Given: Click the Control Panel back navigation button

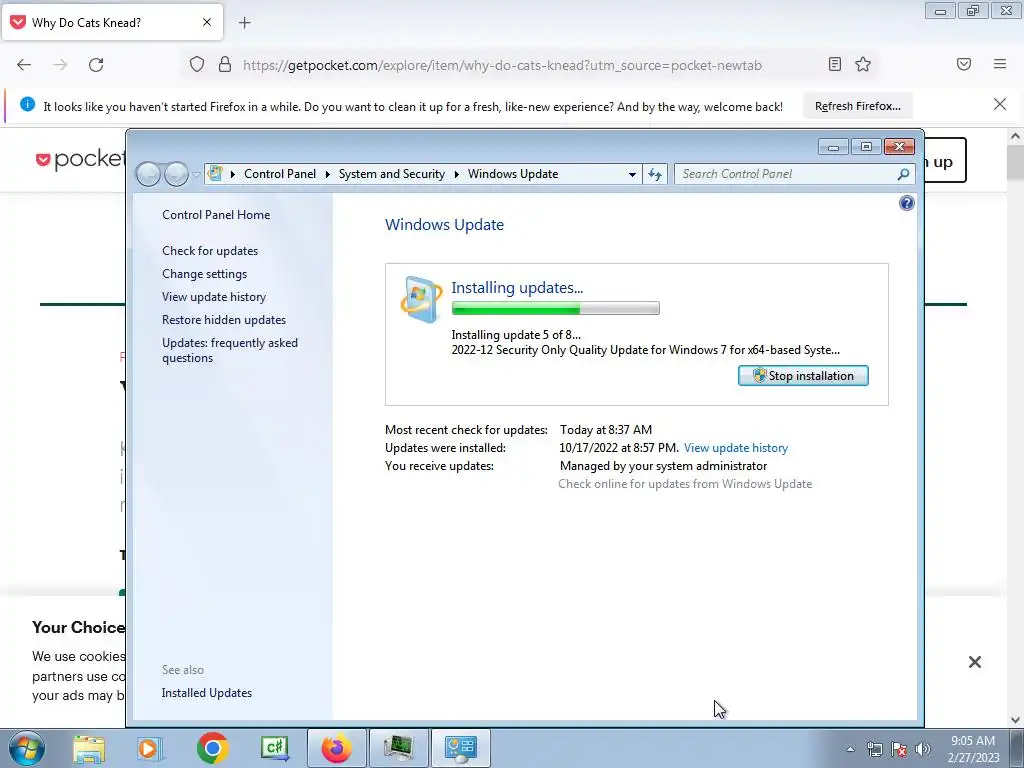Looking at the screenshot, I should pyautogui.click(x=148, y=174).
